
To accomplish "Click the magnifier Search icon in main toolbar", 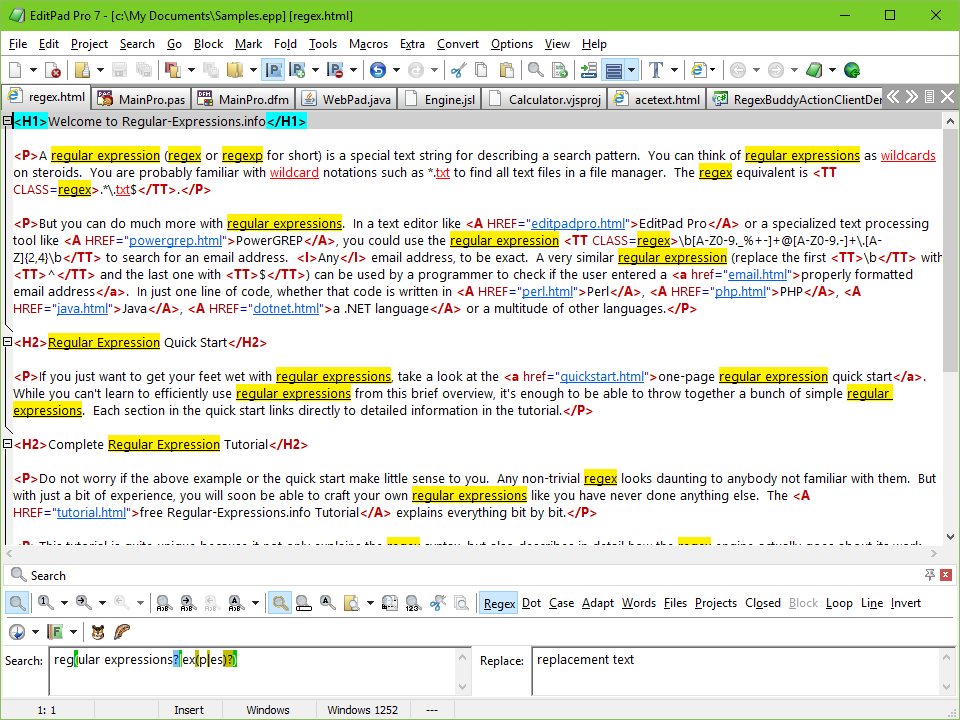I will coord(536,70).
